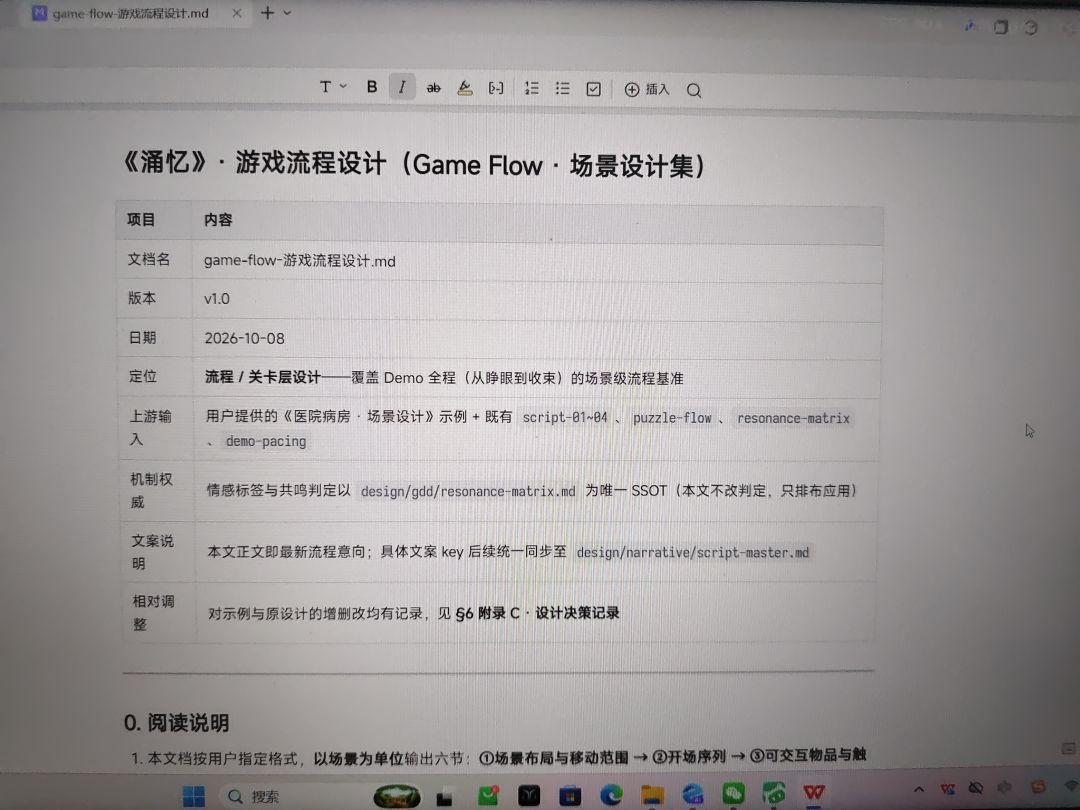Click the path design/narrative/script-master.md

(693, 552)
